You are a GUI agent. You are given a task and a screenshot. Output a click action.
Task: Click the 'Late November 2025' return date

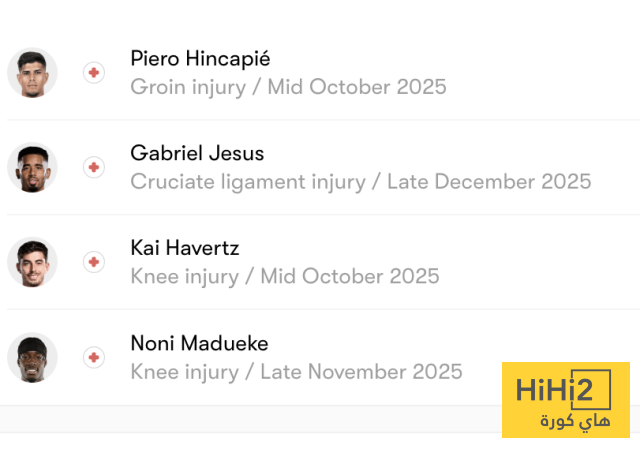coord(361,372)
